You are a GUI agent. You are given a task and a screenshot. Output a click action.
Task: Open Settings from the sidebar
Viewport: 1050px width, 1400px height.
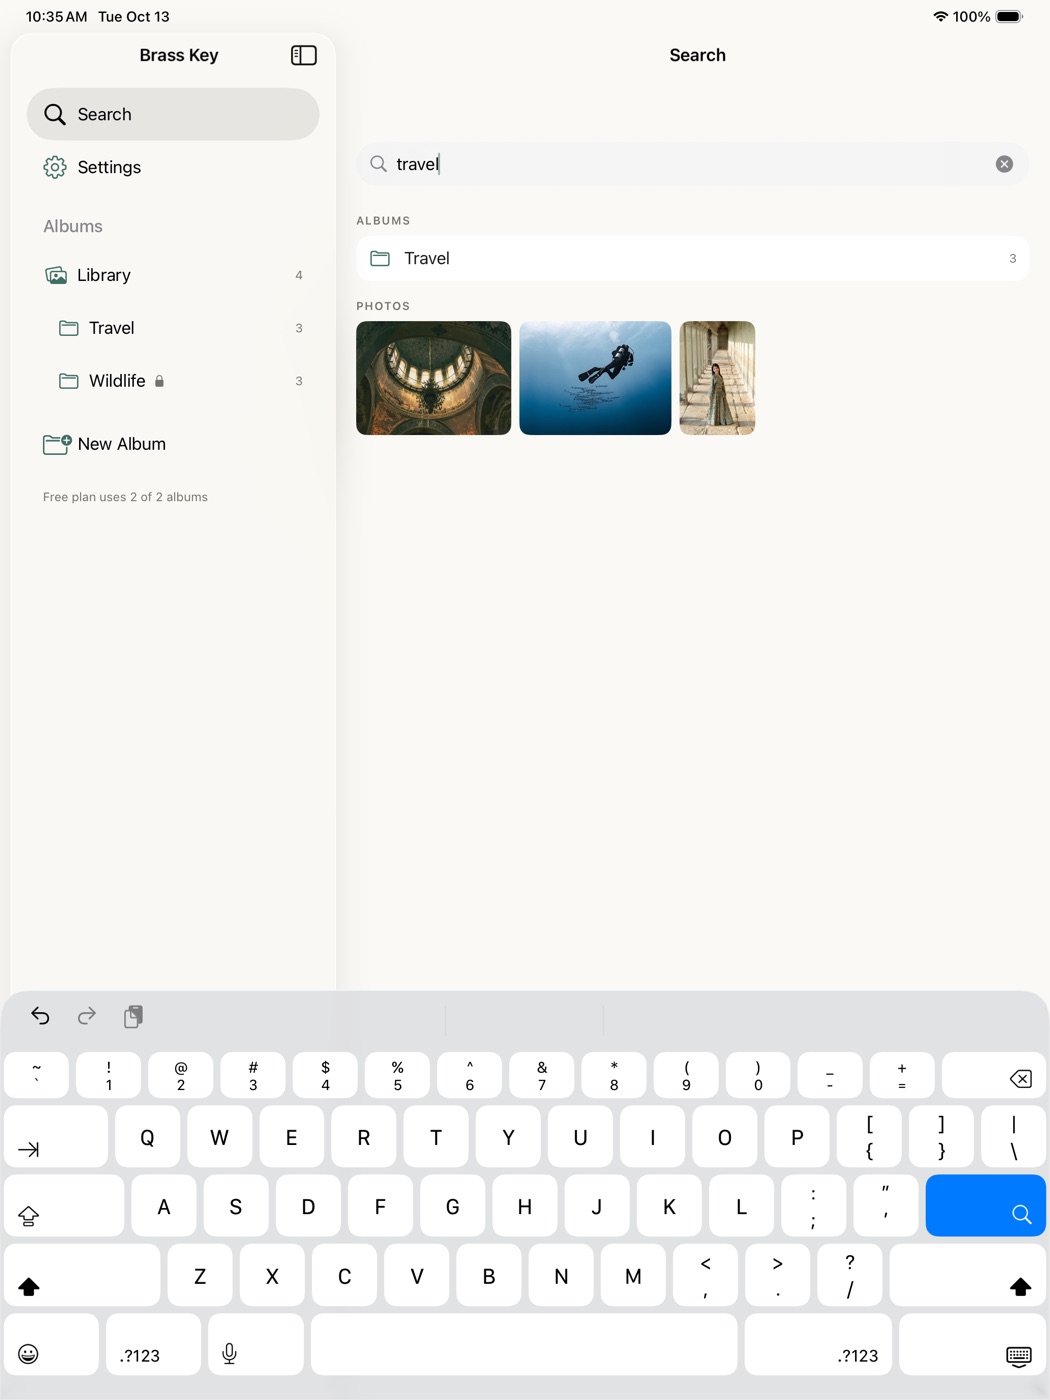[x=173, y=167]
